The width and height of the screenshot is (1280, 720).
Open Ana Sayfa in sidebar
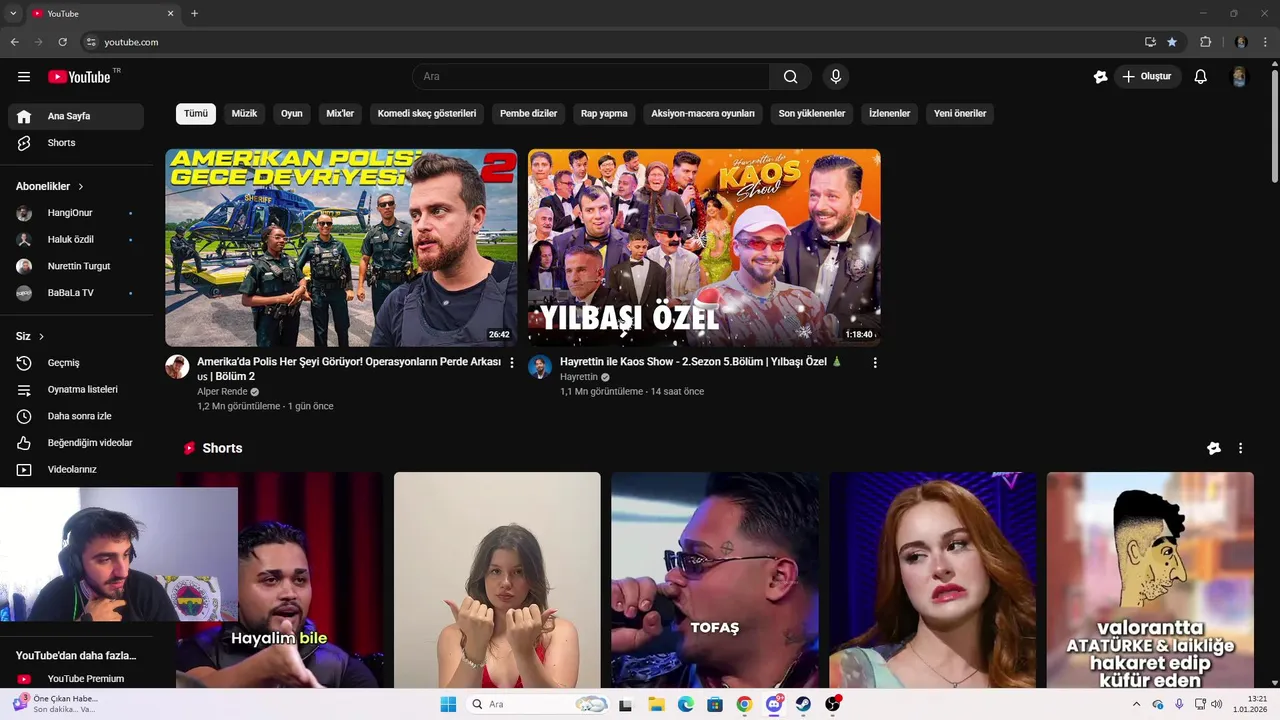[76, 116]
